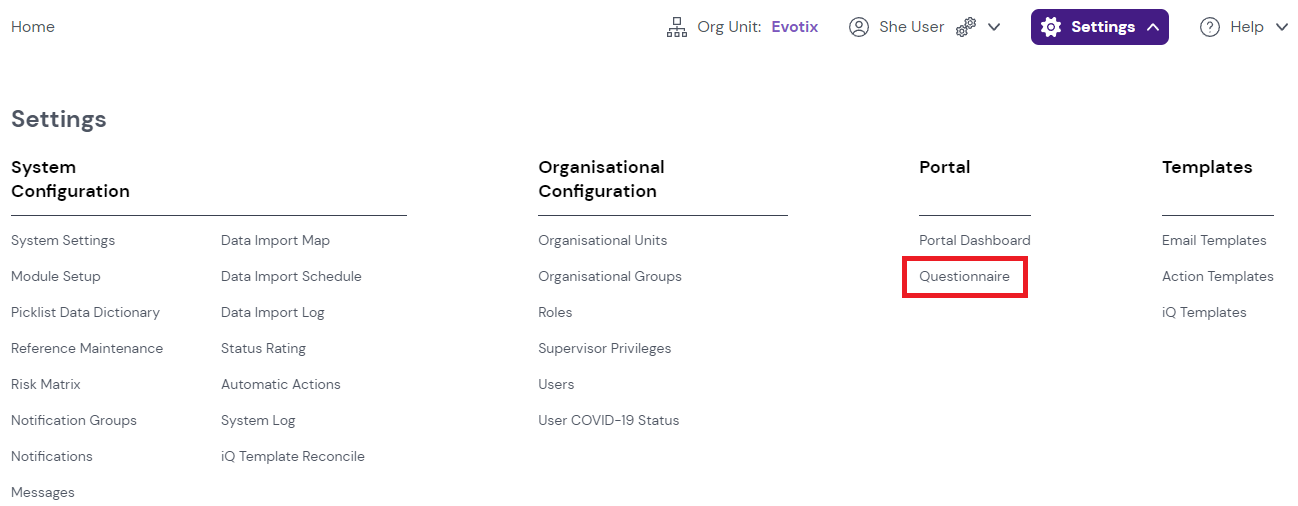Open Portal Dashboard settings
Screen dimensions: 1298x506
click(x=974, y=240)
